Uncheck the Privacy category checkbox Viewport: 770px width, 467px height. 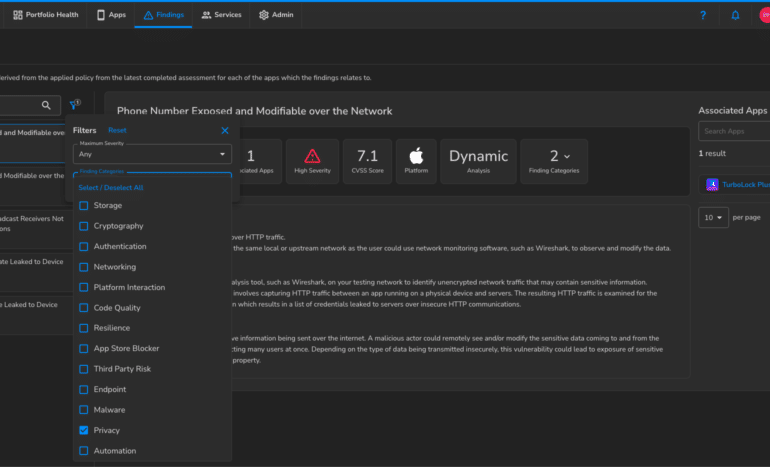click(84, 430)
